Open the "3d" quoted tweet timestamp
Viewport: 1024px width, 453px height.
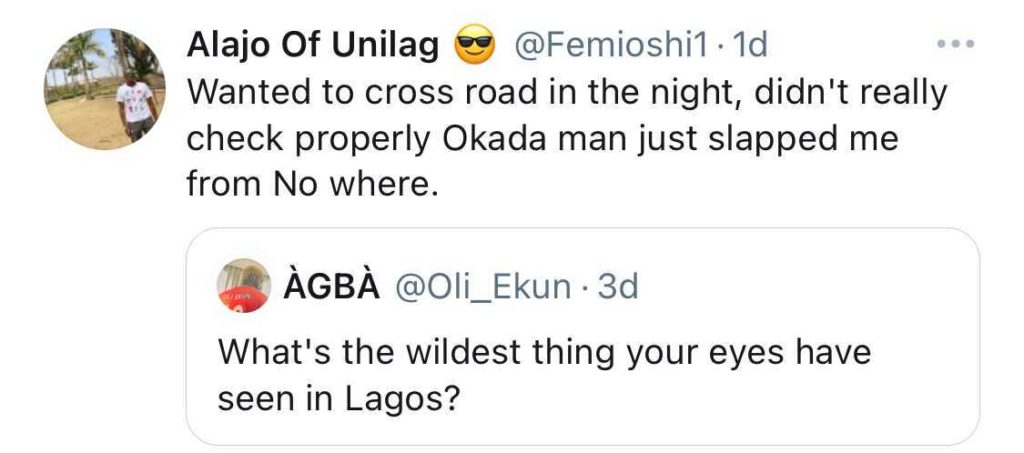pos(617,287)
